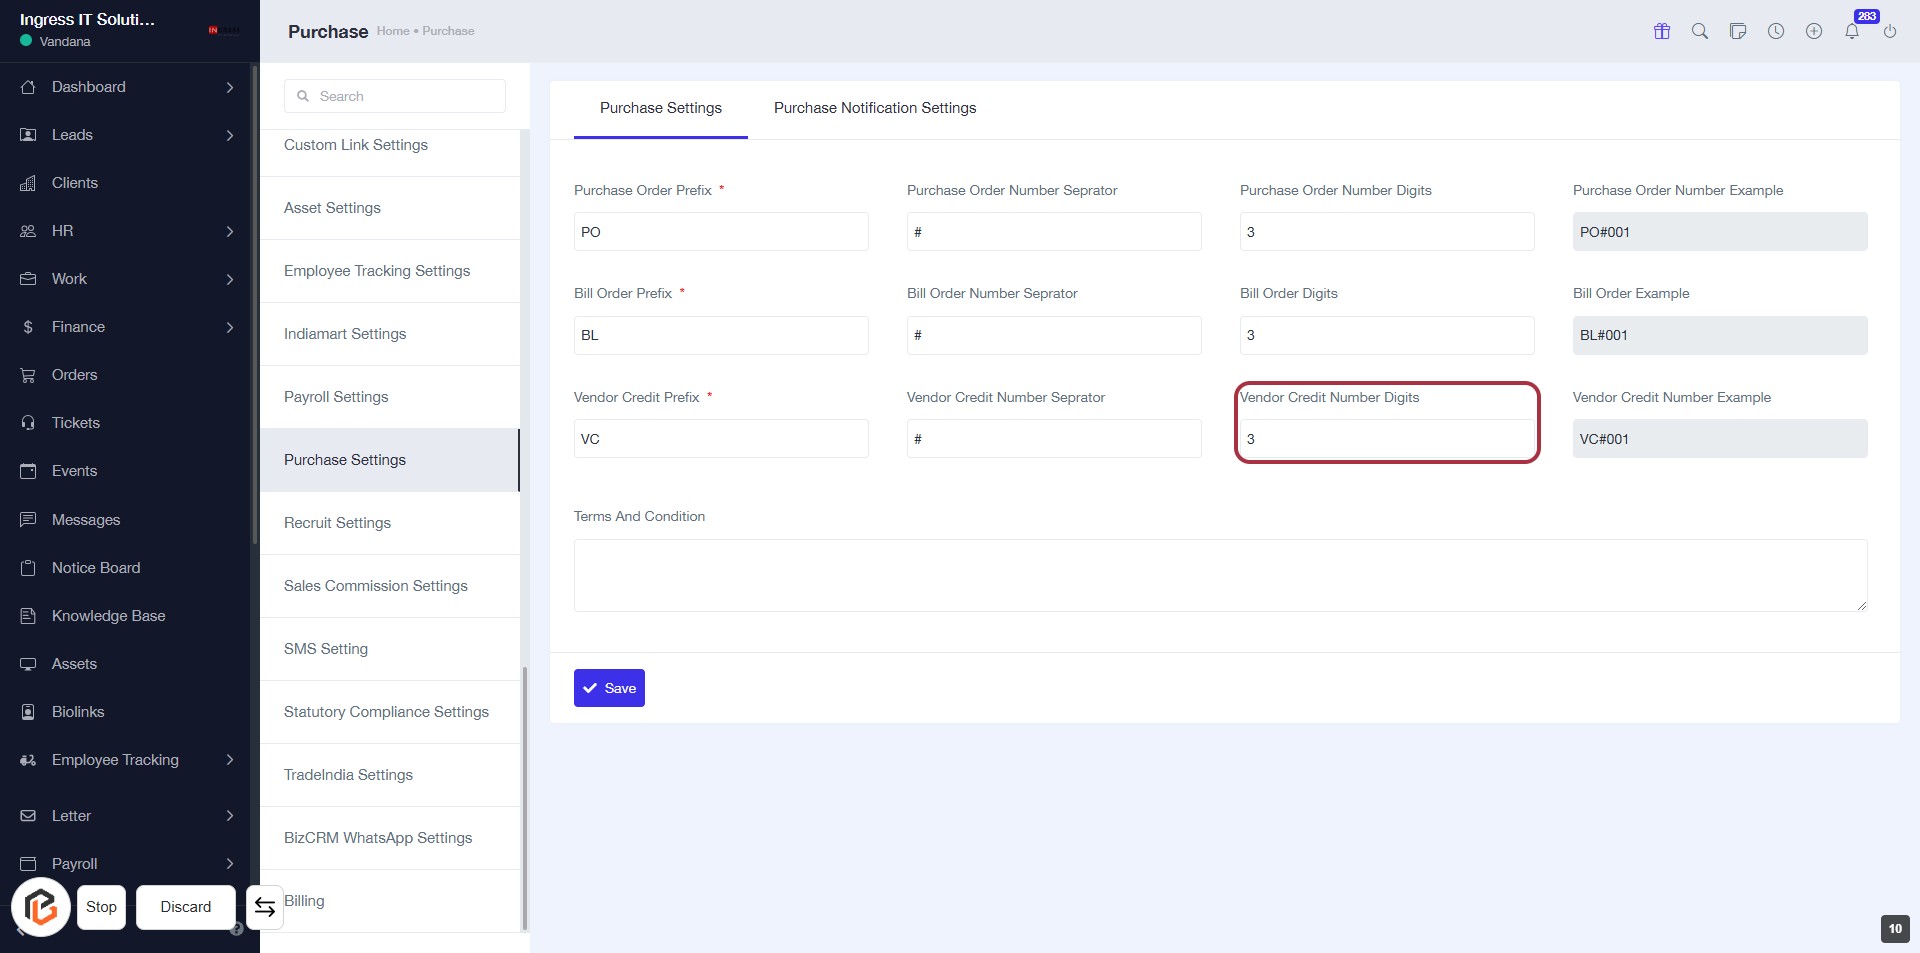Switch to Purchase Notification Settings tab

(875, 108)
